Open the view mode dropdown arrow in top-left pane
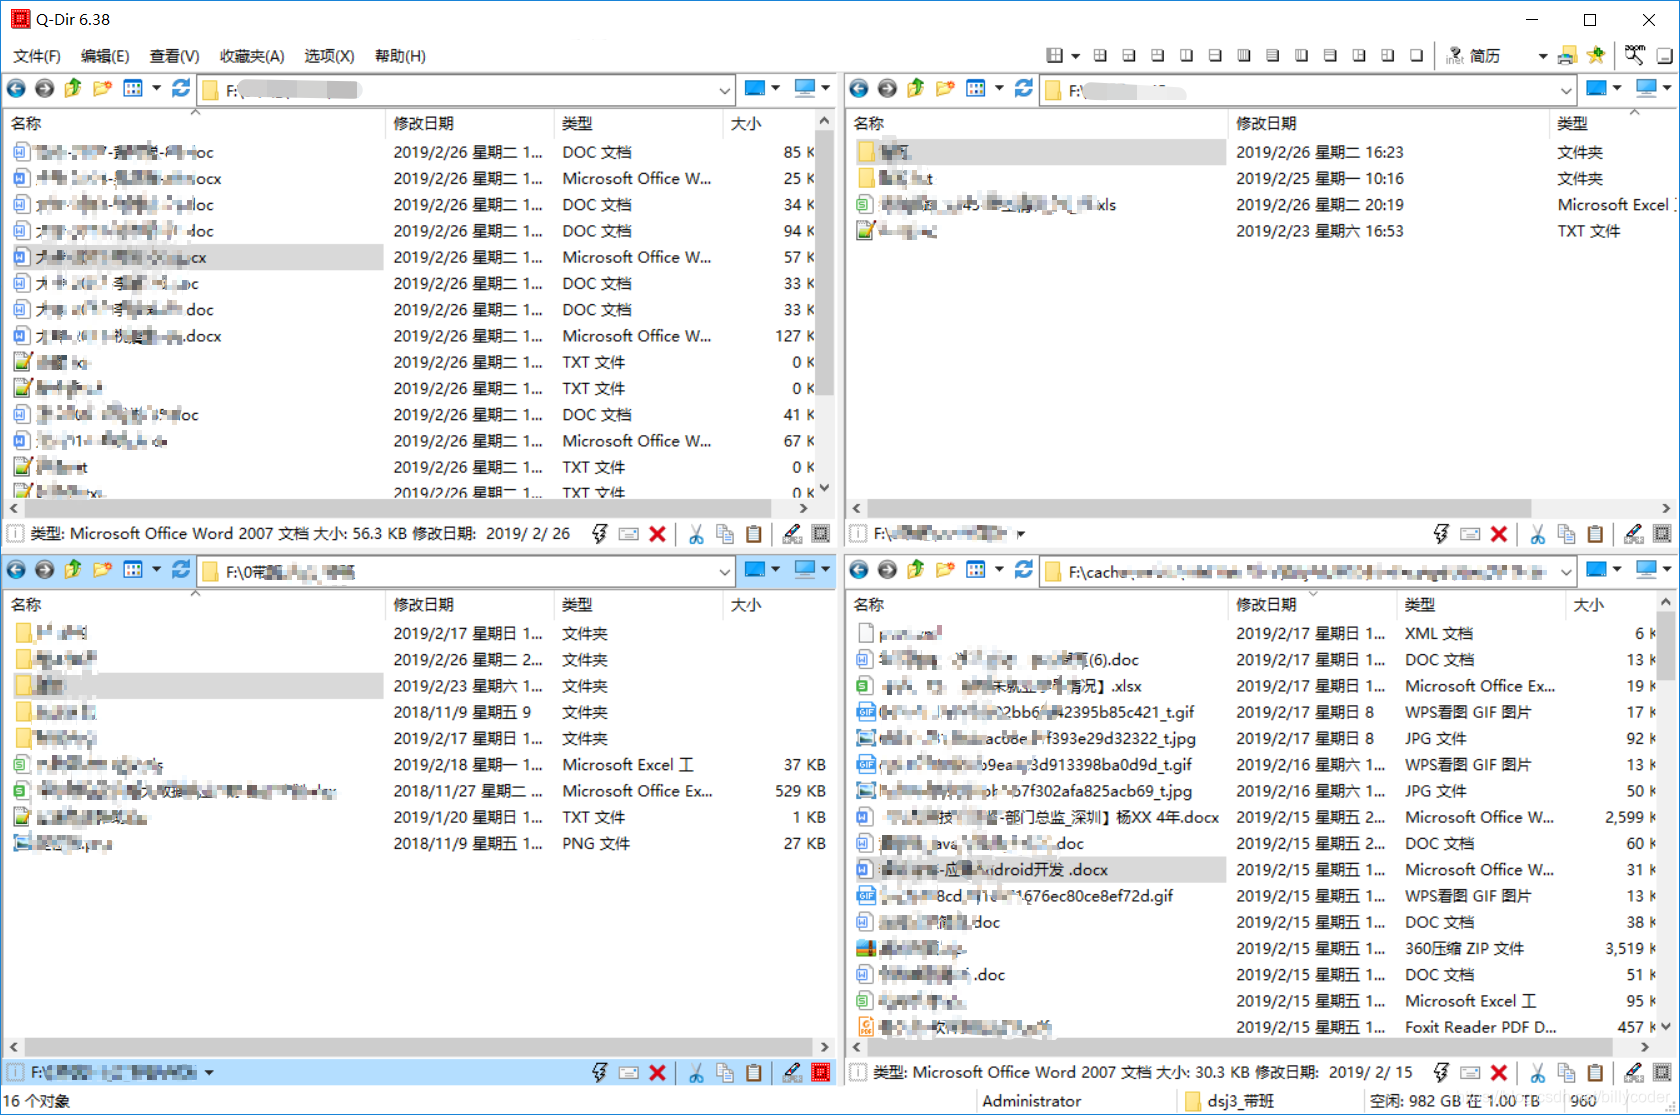Viewport: 1680px width, 1115px height. click(156, 89)
